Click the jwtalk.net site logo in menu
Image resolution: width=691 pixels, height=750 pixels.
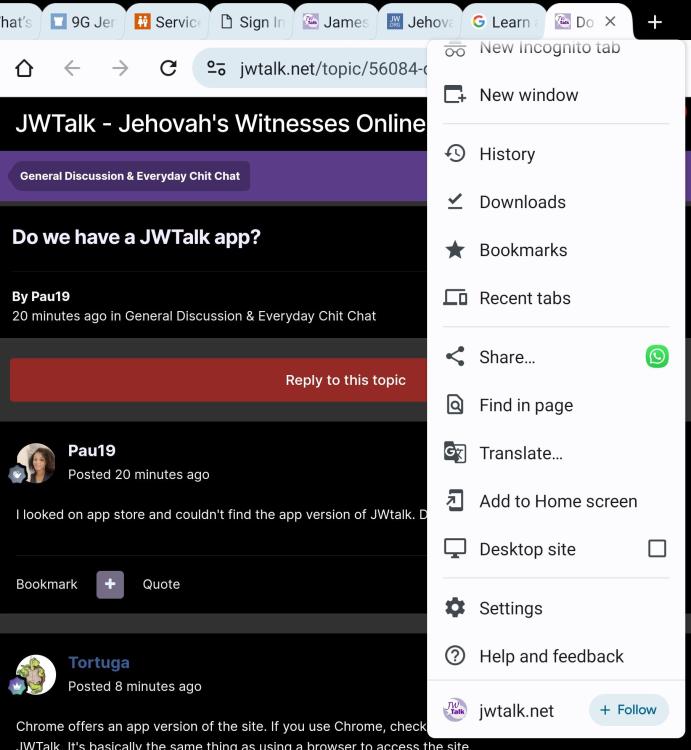point(455,710)
